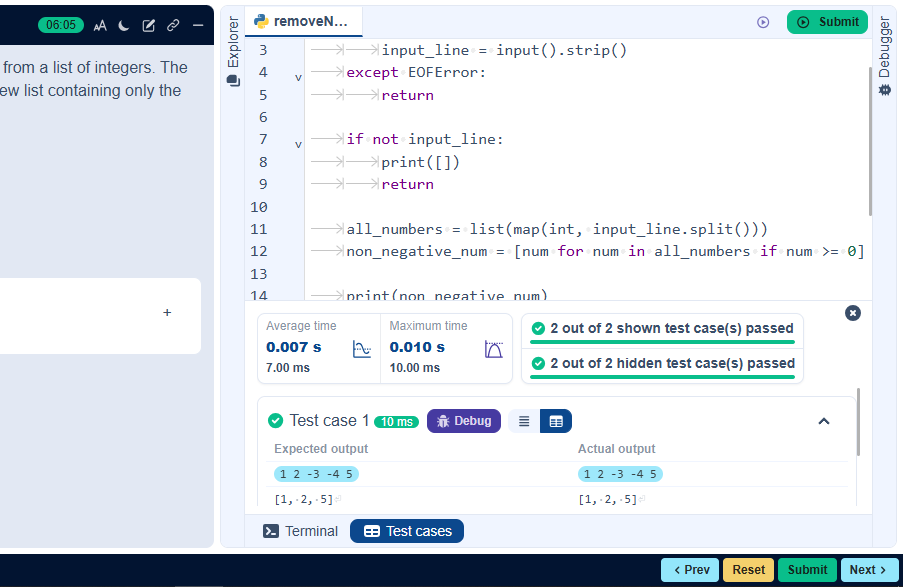Click the average time graph icon
Screen dimensions: 903x587
click(362, 349)
